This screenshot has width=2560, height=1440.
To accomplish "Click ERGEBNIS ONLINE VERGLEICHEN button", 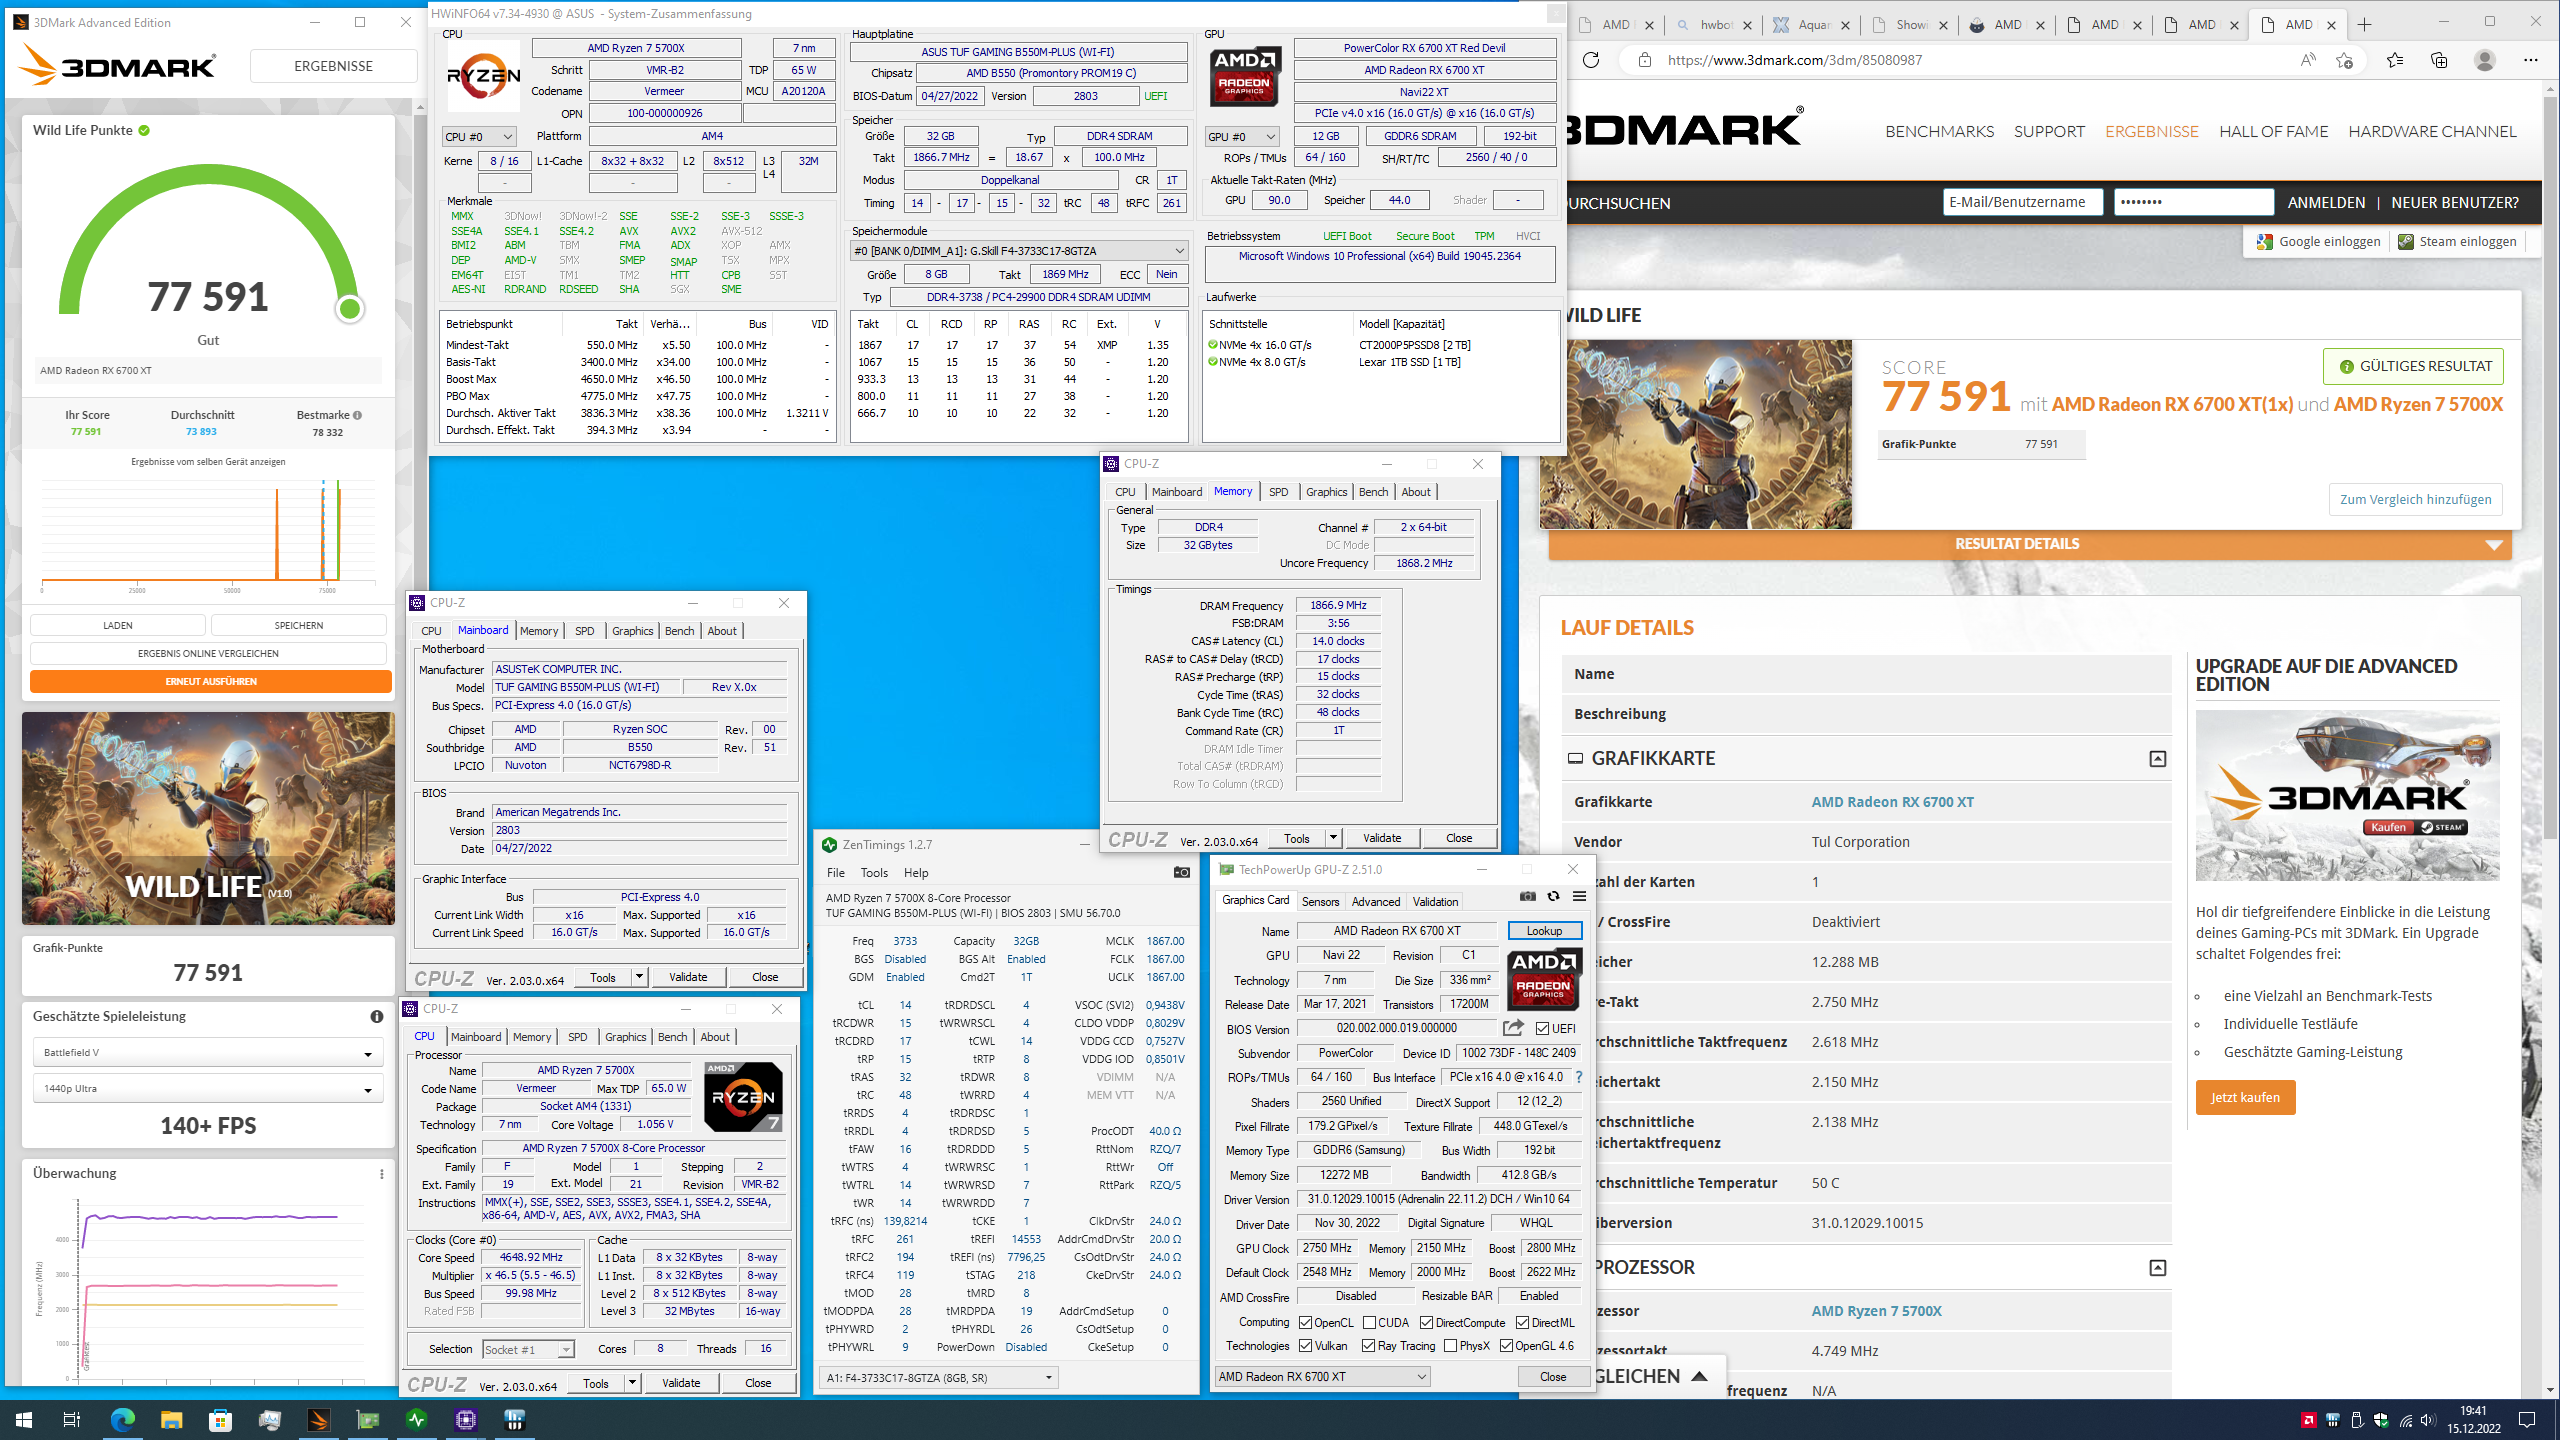I will pyautogui.click(x=208, y=654).
